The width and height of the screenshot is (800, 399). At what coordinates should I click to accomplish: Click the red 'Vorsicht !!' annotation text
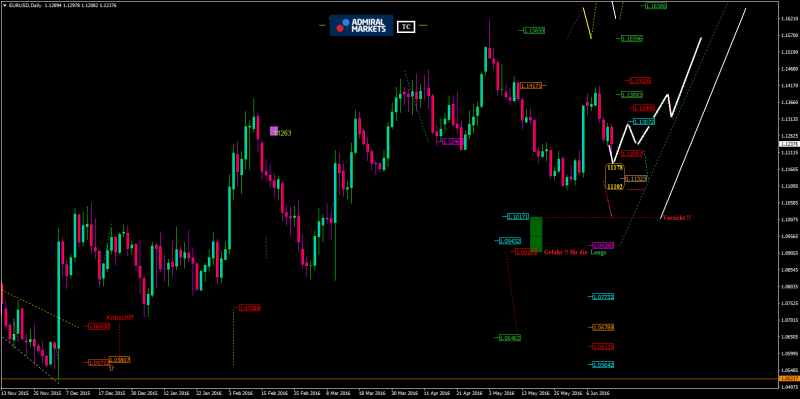pyautogui.click(x=676, y=218)
